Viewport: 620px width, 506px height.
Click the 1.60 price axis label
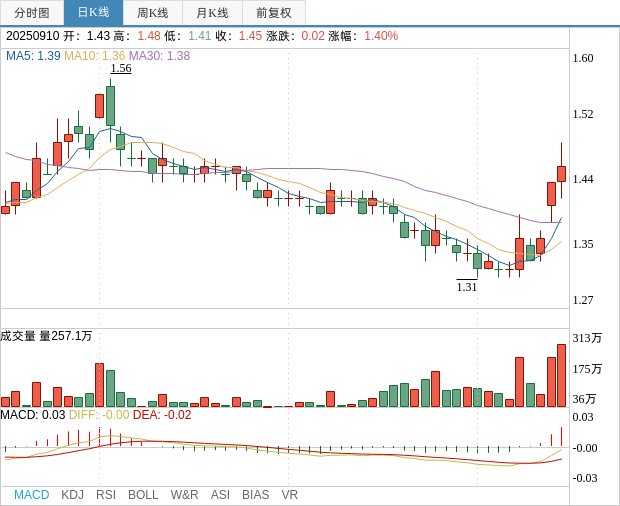click(583, 58)
